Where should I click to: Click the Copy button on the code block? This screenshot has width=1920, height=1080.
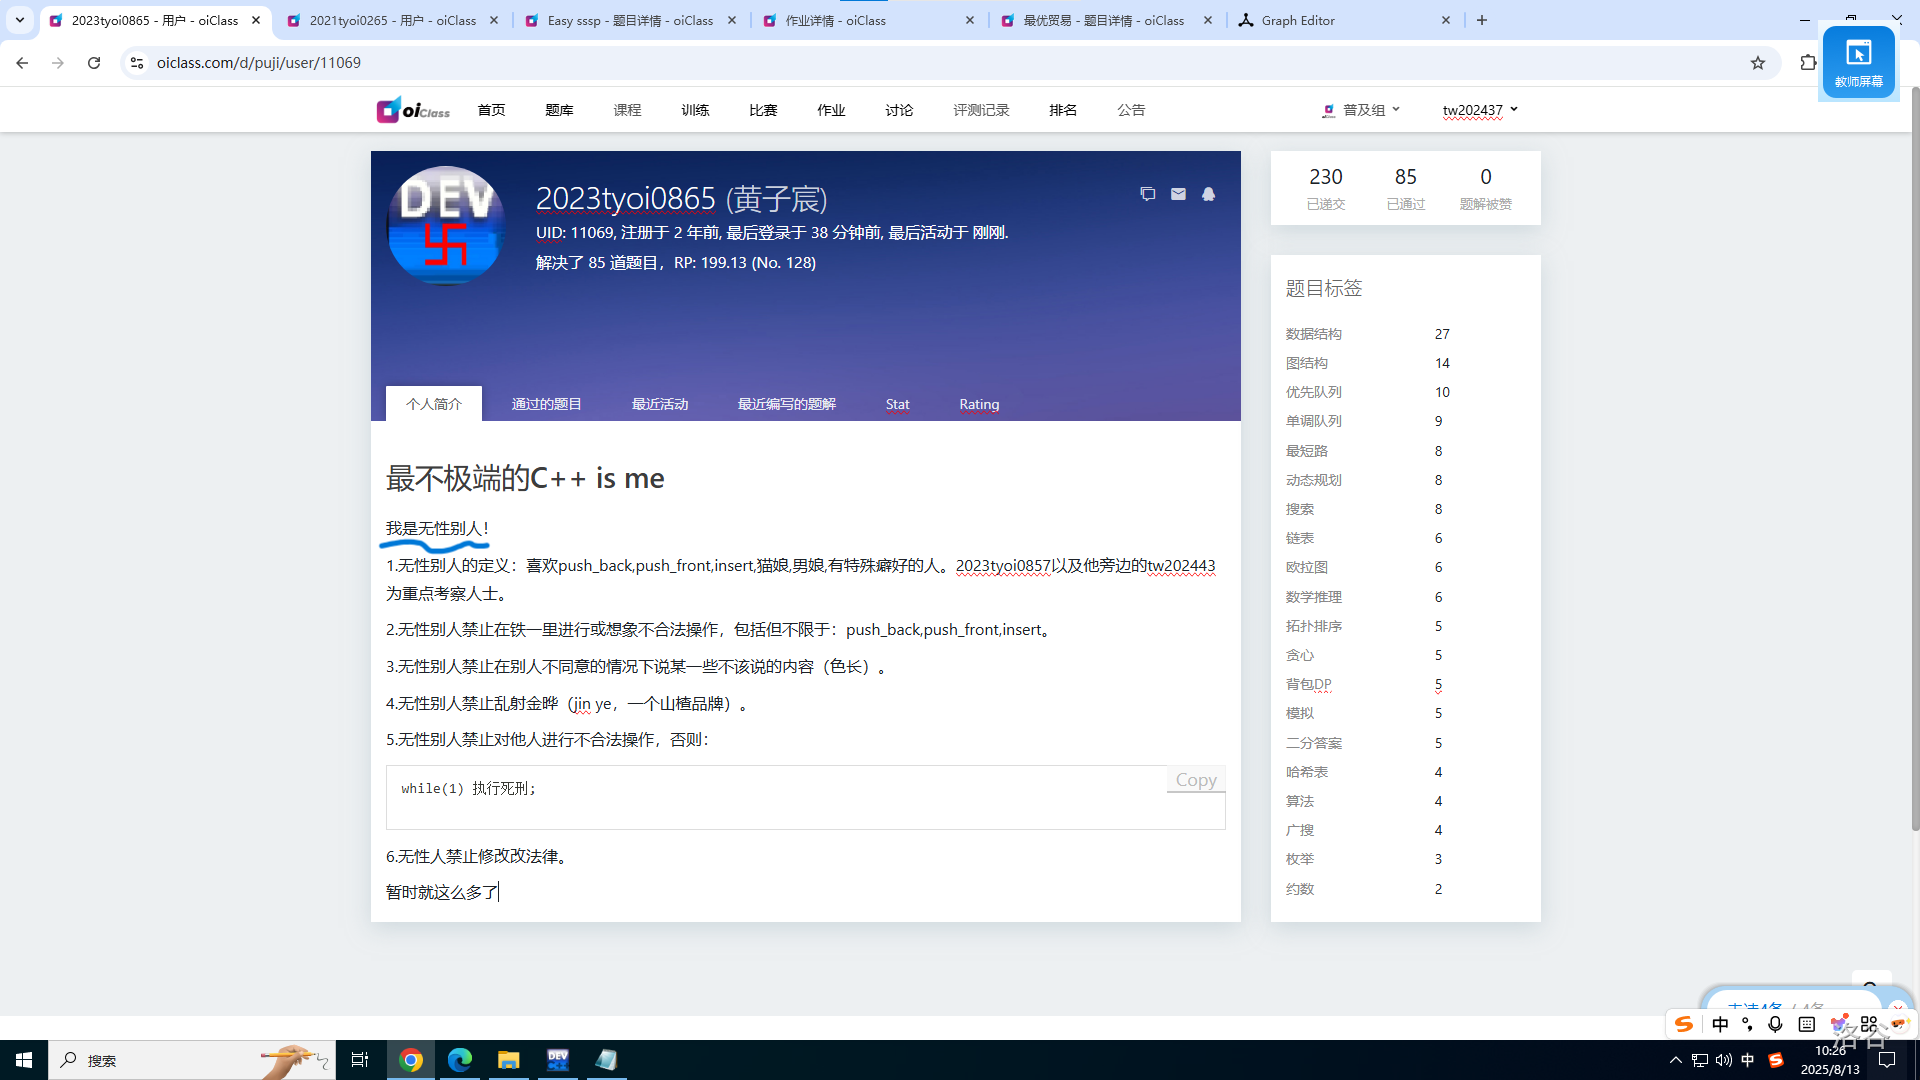[1195, 779]
